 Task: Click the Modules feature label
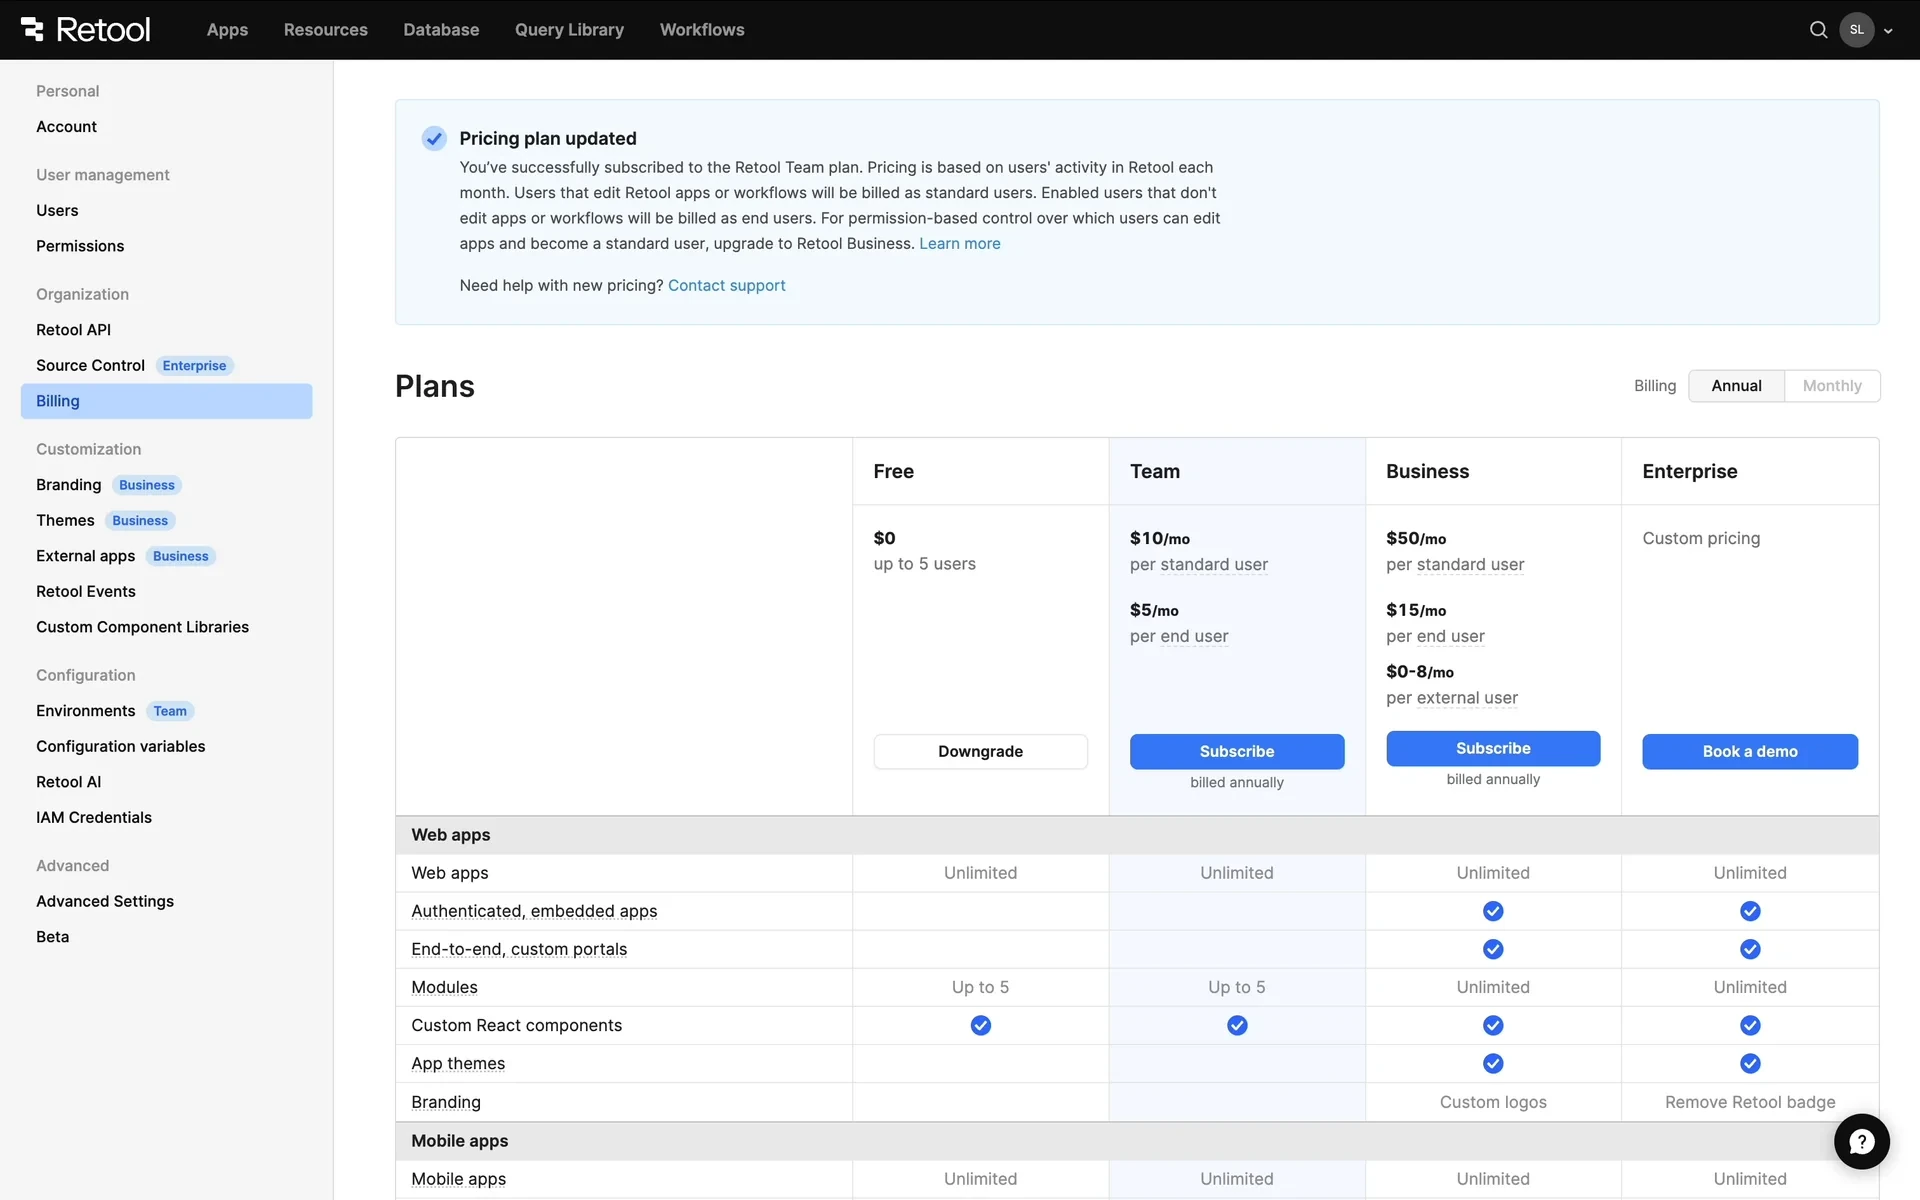(444, 987)
